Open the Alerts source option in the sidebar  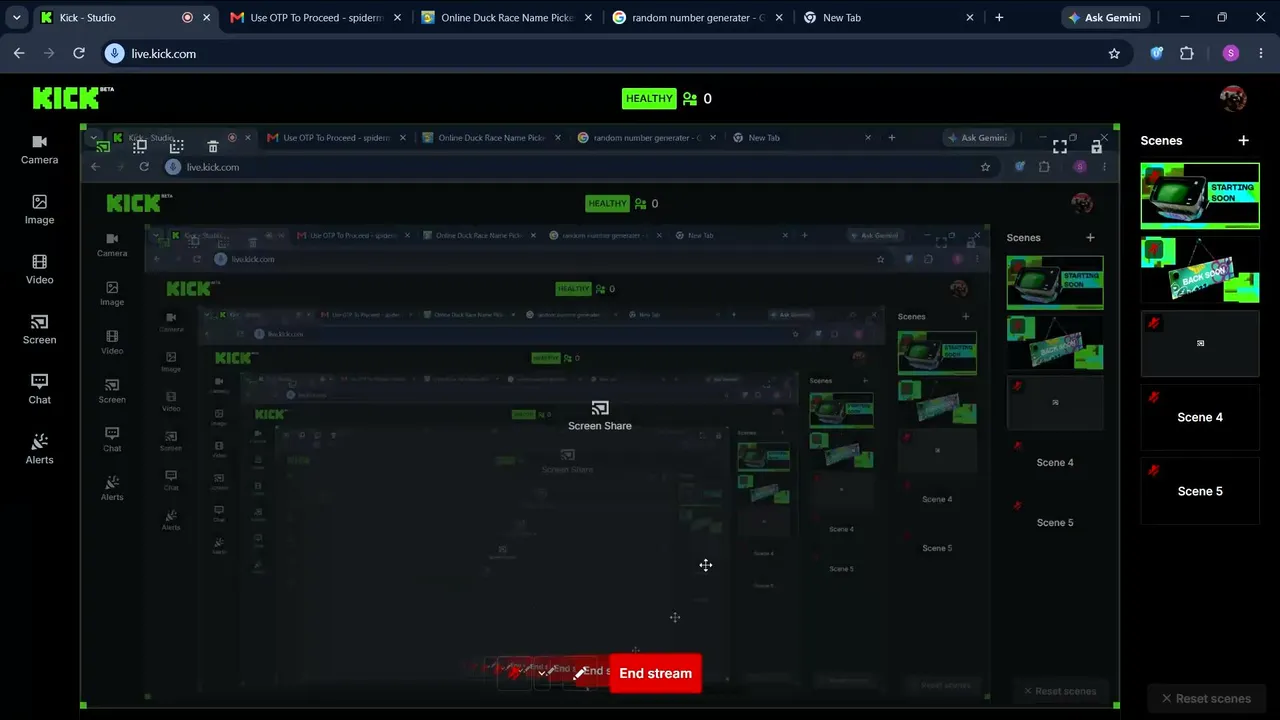pyautogui.click(x=40, y=449)
